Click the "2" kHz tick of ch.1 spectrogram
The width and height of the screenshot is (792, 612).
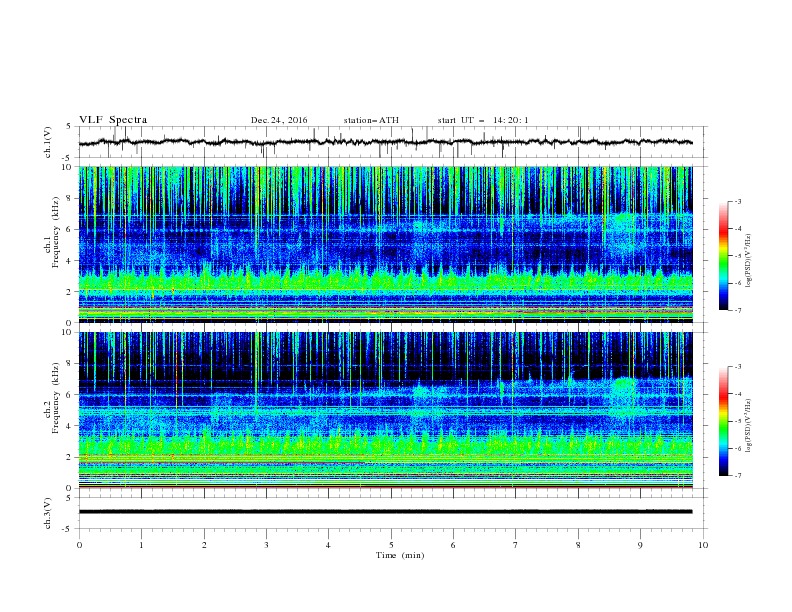tap(69, 291)
